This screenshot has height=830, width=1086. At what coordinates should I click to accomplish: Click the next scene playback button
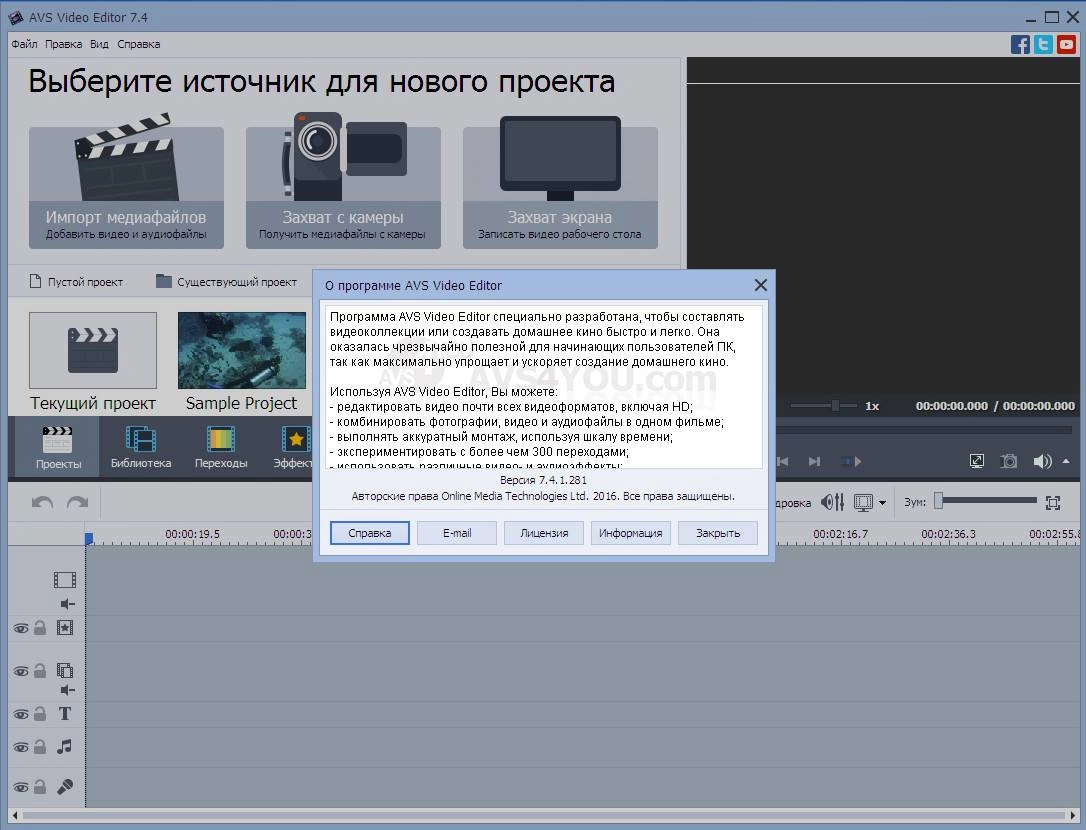(x=851, y=461)
